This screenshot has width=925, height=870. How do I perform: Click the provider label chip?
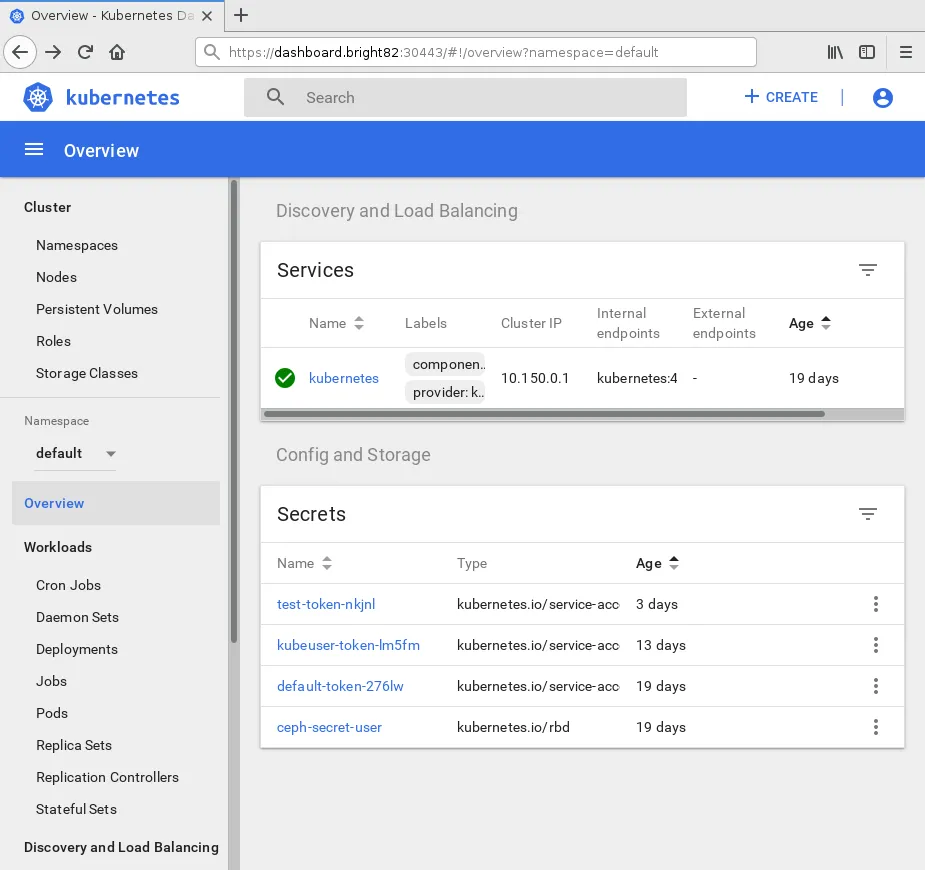(x=445, y=392)
